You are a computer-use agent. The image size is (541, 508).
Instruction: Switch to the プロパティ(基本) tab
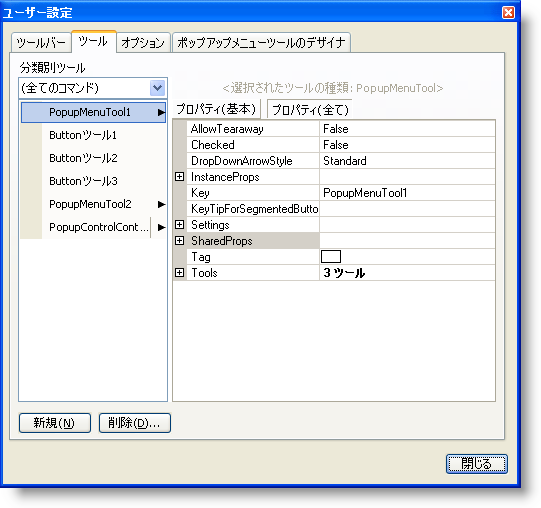tap(216, 109)
